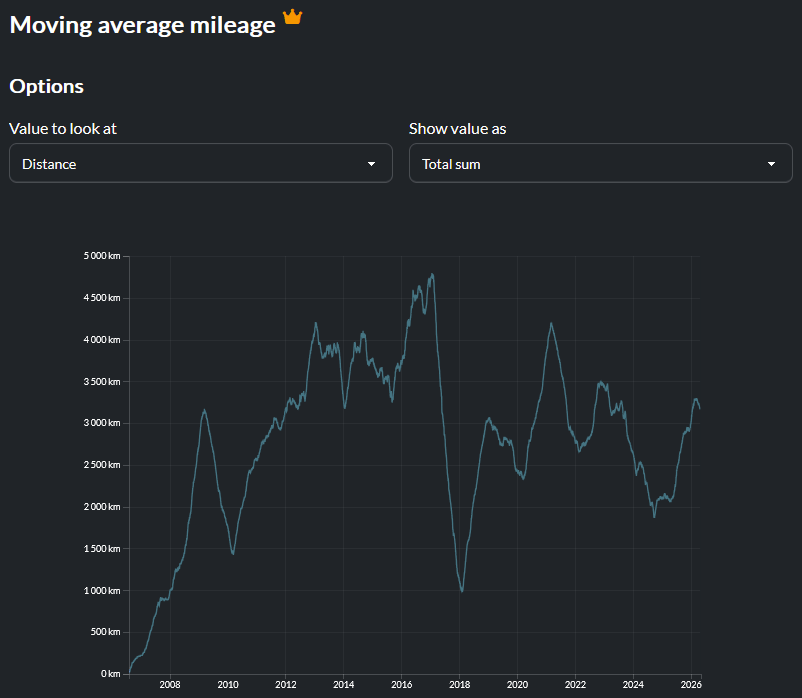The height and width of the screenshot is (698, 802).
Task: Click the 1 000 km y-axis label
Action: pyautogui.click(x=102, y=591)
